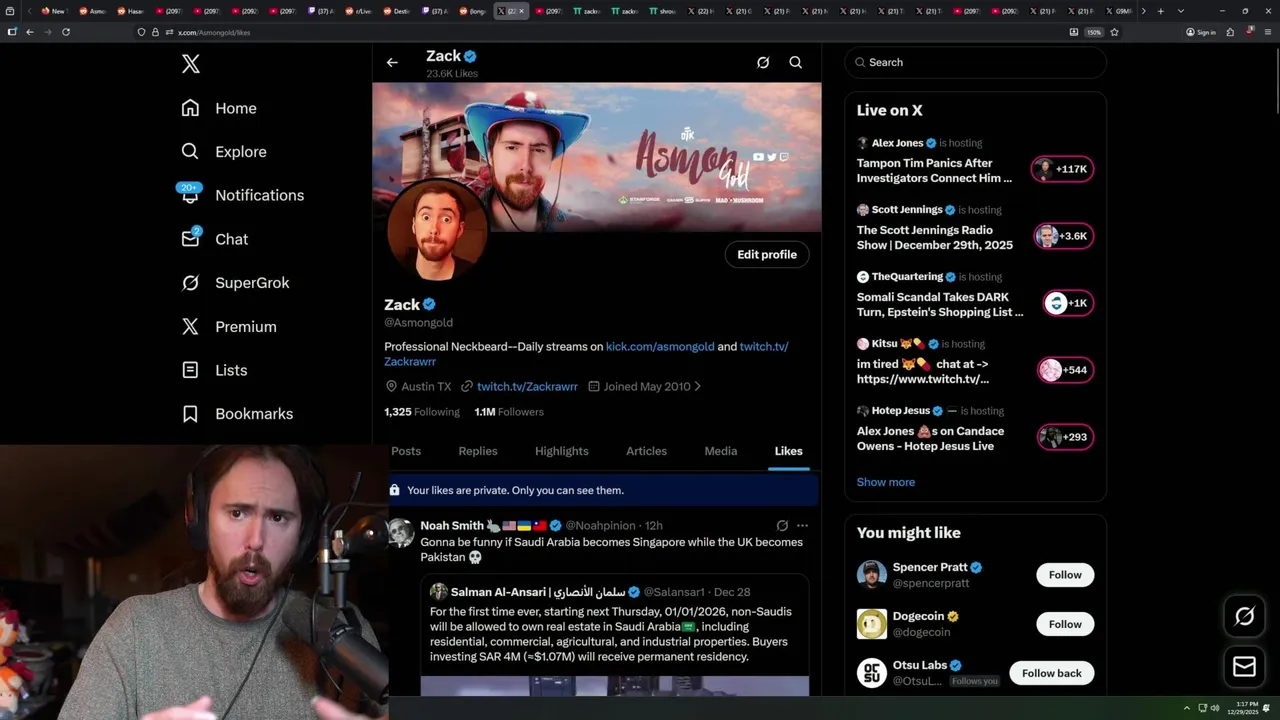This screenshot has height=720, width=1280.
Task: Click browser back navigation arrow
Action: tap(30, 32)
